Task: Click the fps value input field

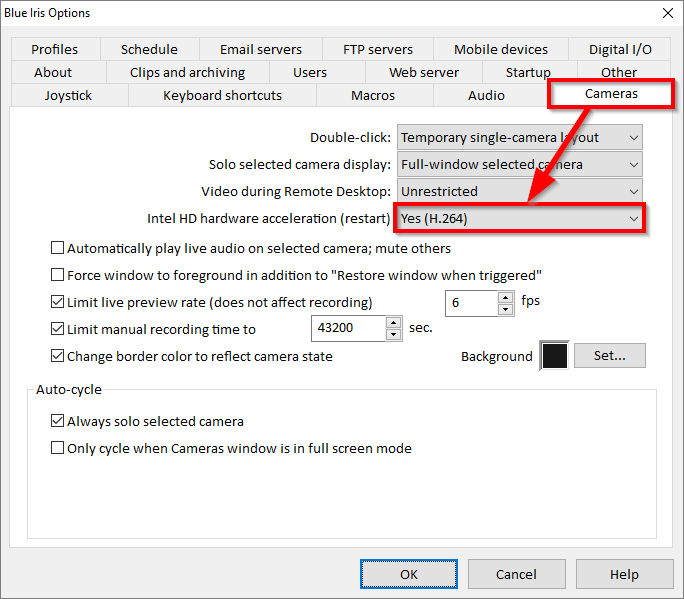Action: (x=472, y=303)
